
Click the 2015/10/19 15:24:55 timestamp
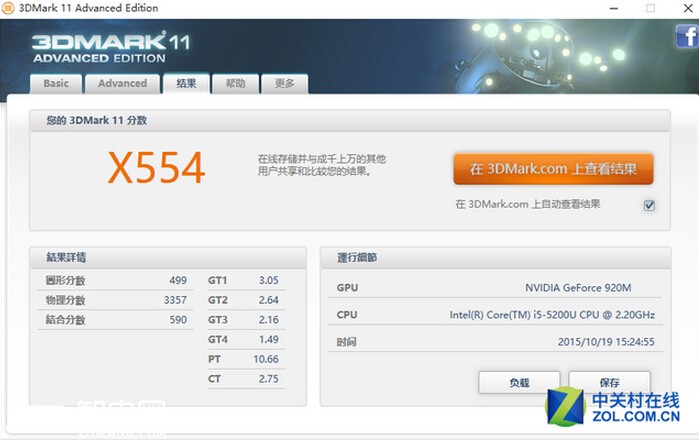coord(606,342)
